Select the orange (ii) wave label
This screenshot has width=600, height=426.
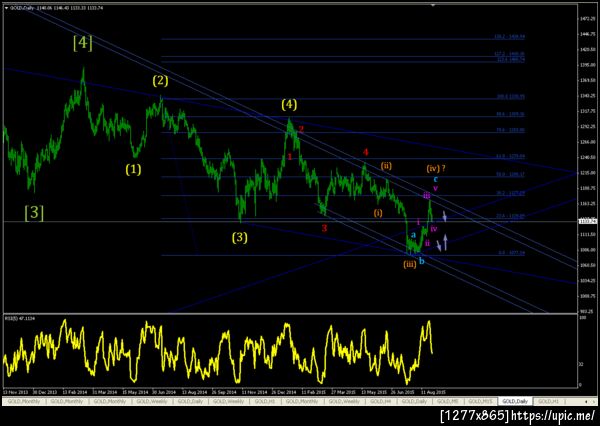tap(386, 165)
